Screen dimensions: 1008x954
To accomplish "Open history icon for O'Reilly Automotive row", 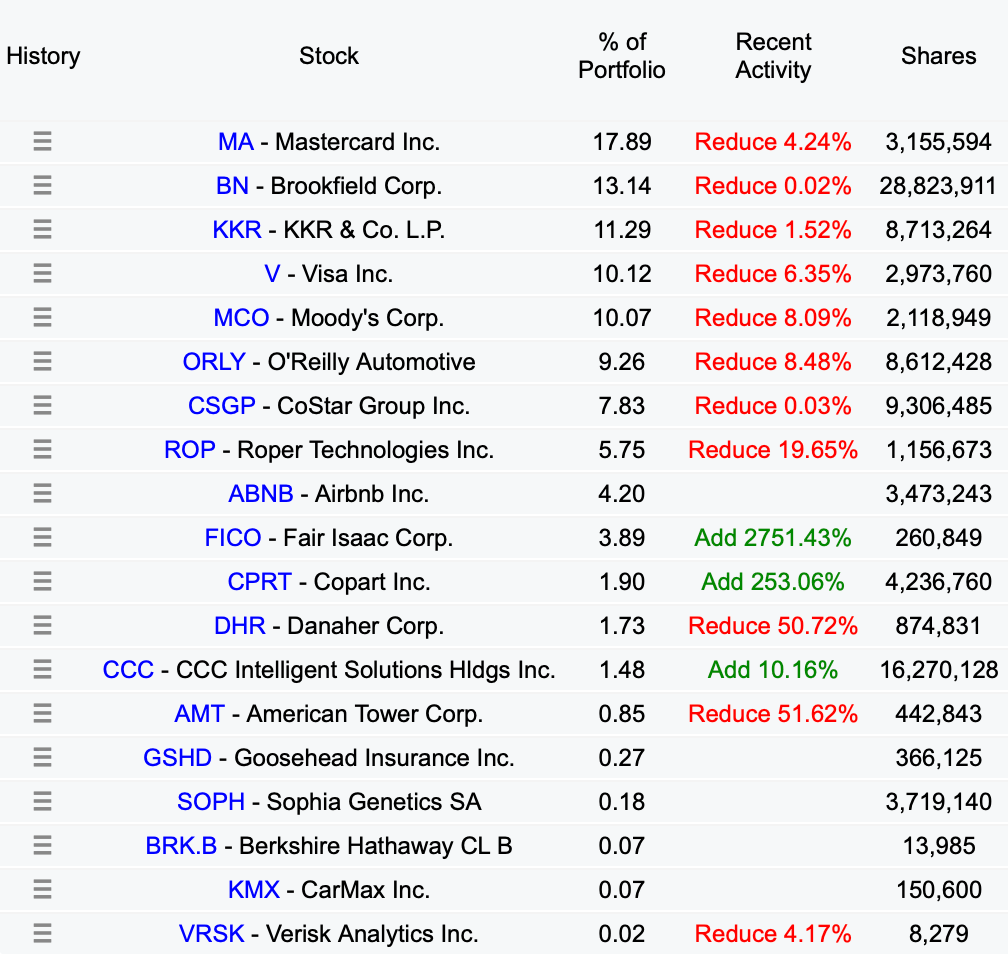I will click(42, 361).
